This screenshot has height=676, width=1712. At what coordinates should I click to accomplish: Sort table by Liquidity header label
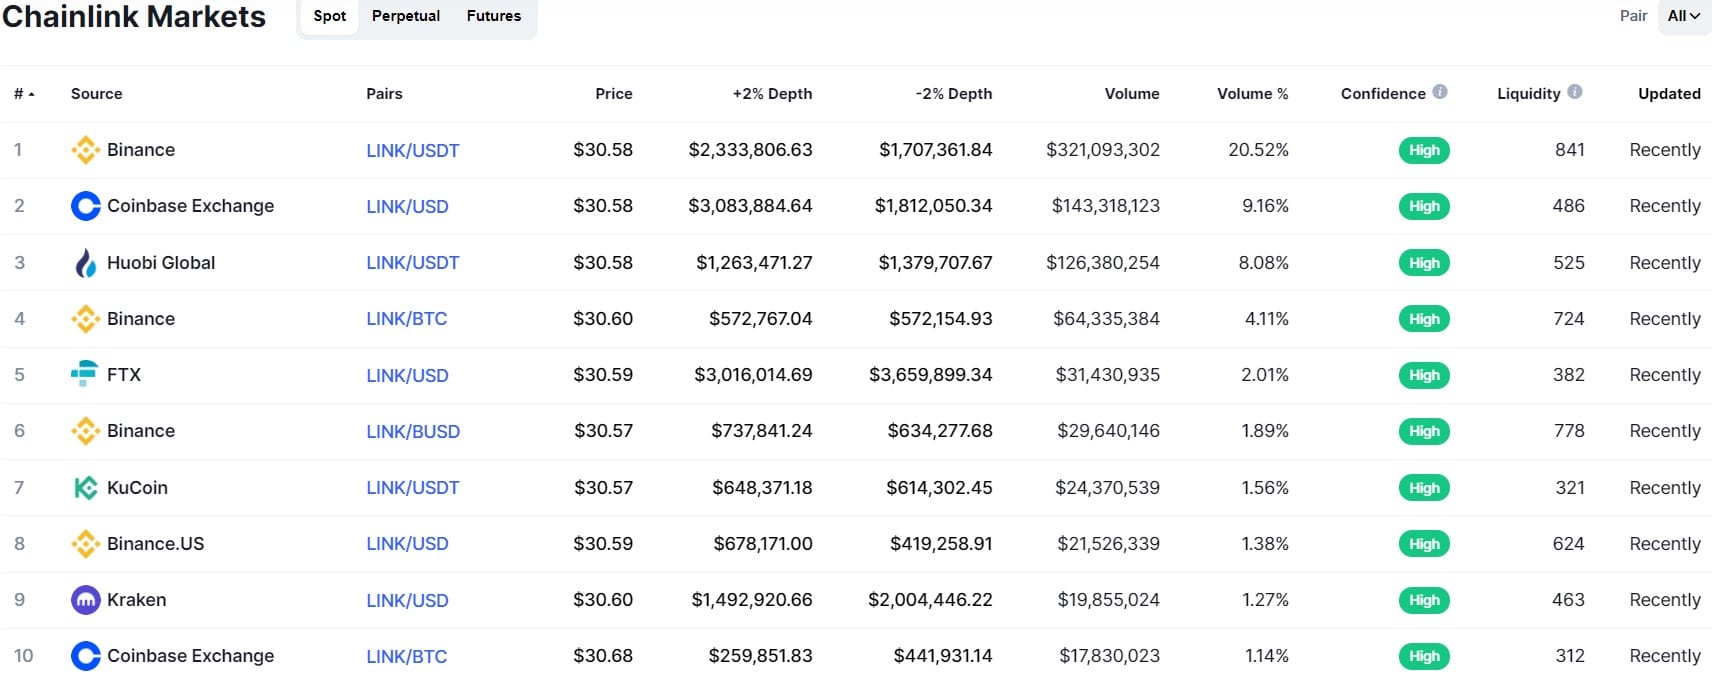[1529, 94]
